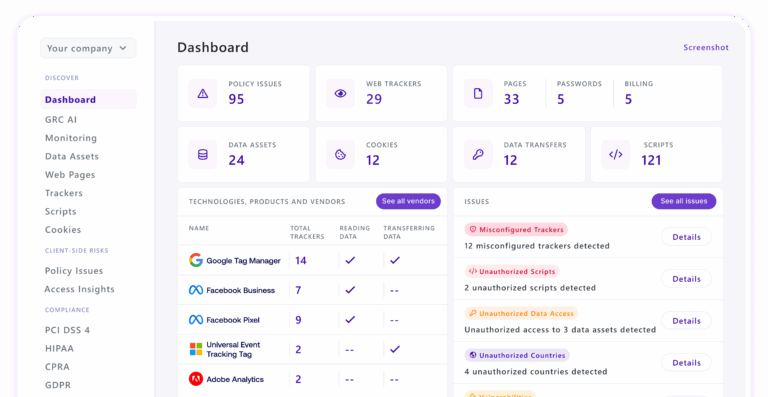
Task: Click the See all vendors button
Action: click(x=408, y=201)
